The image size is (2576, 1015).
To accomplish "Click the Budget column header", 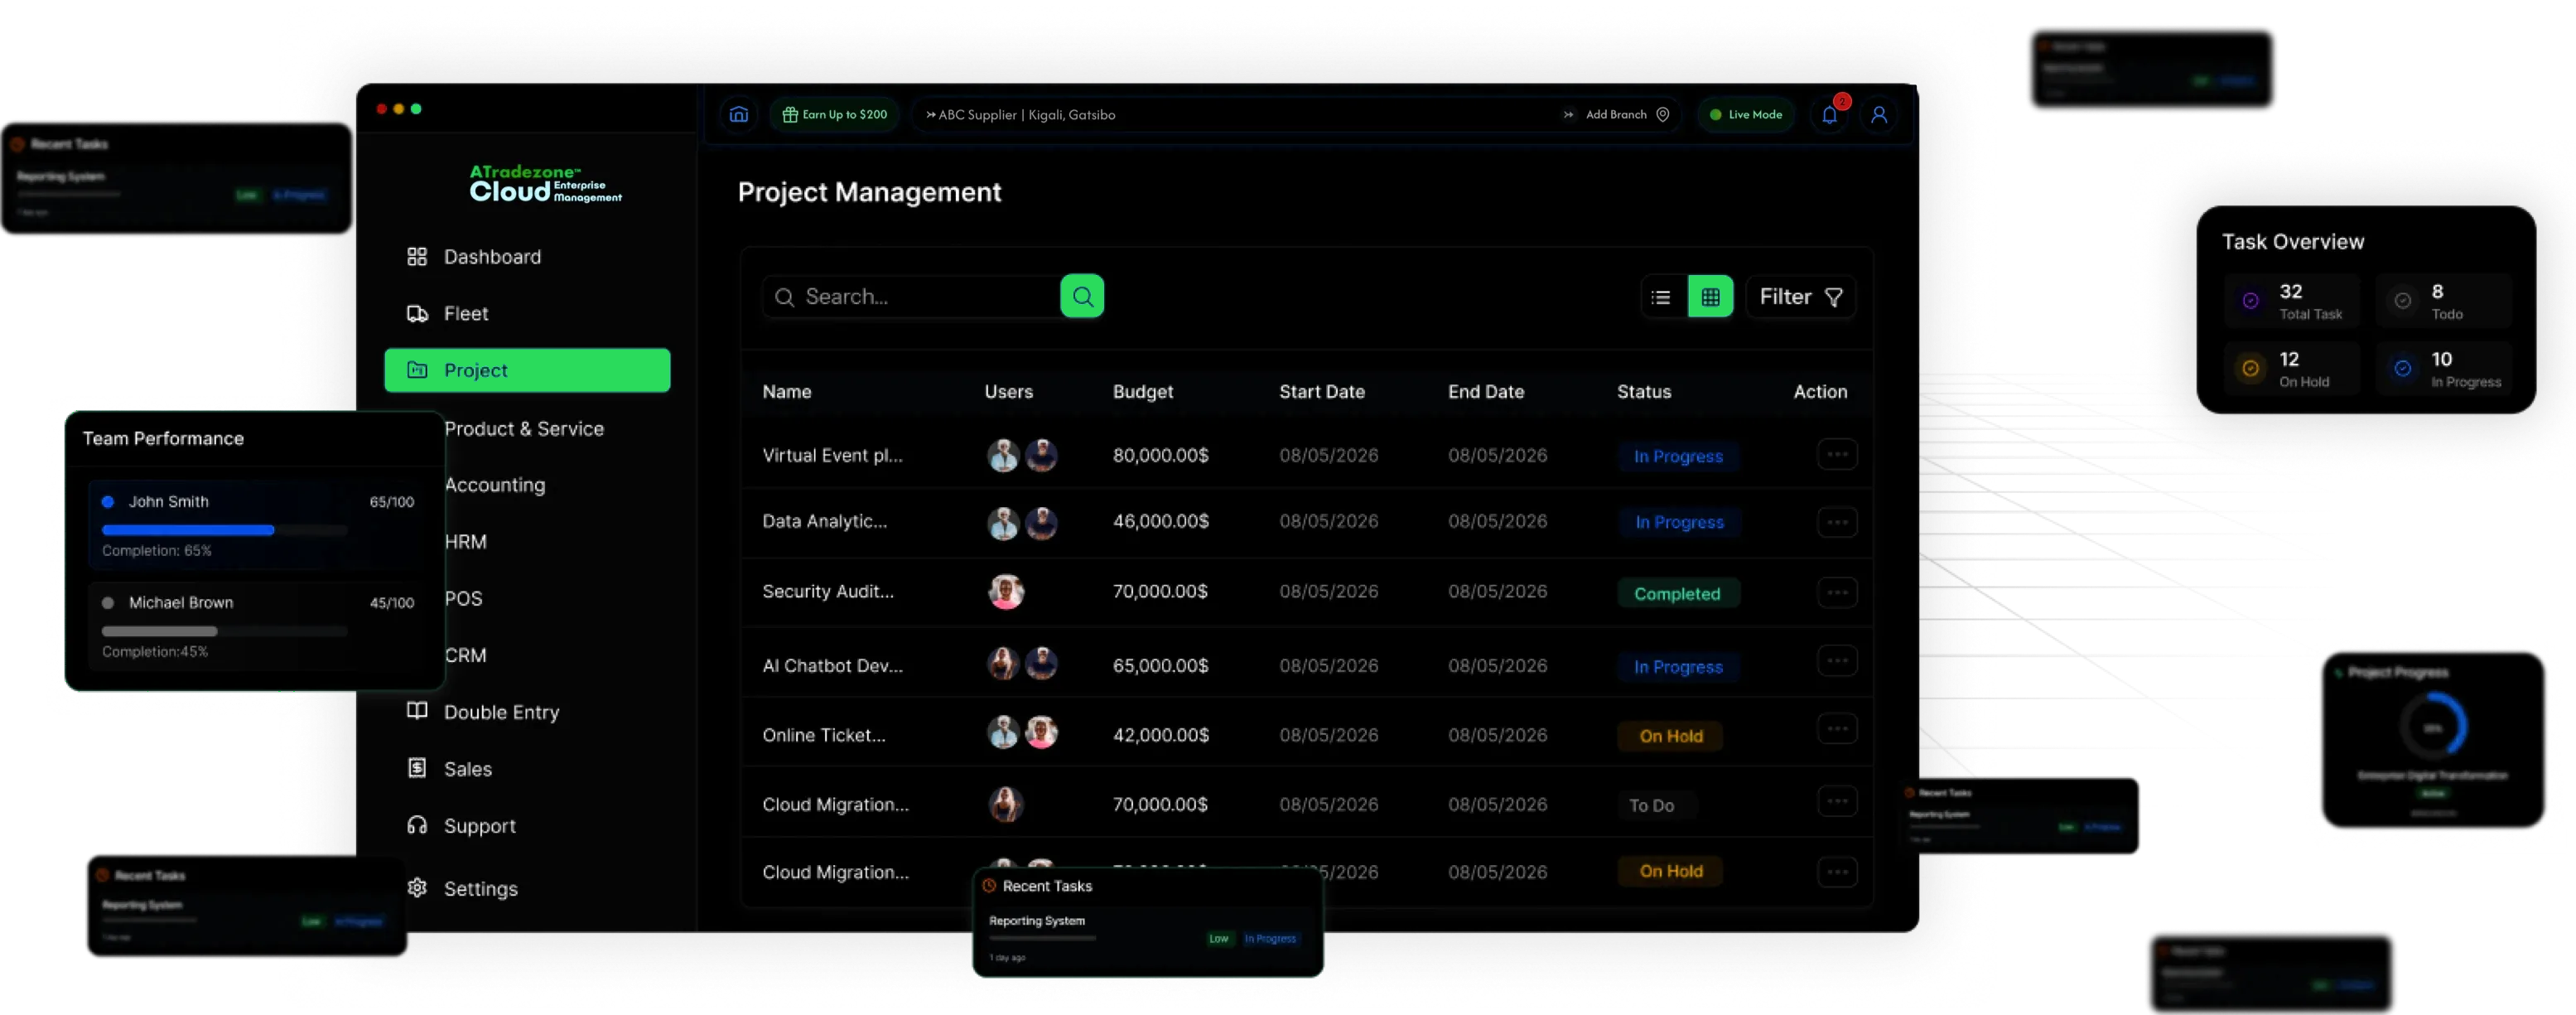I will pyautogui.click(x=1143, y=392).
